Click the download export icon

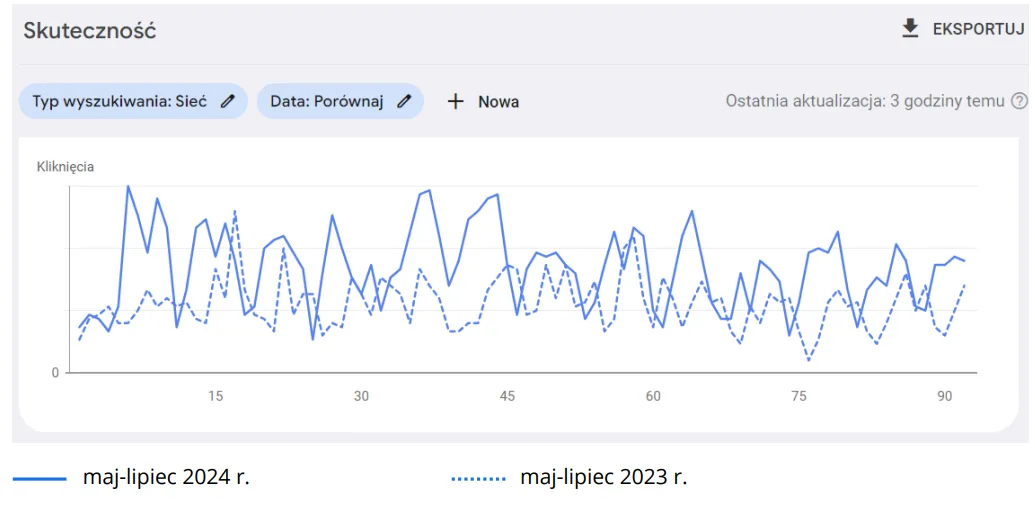[x=911, y=28]
